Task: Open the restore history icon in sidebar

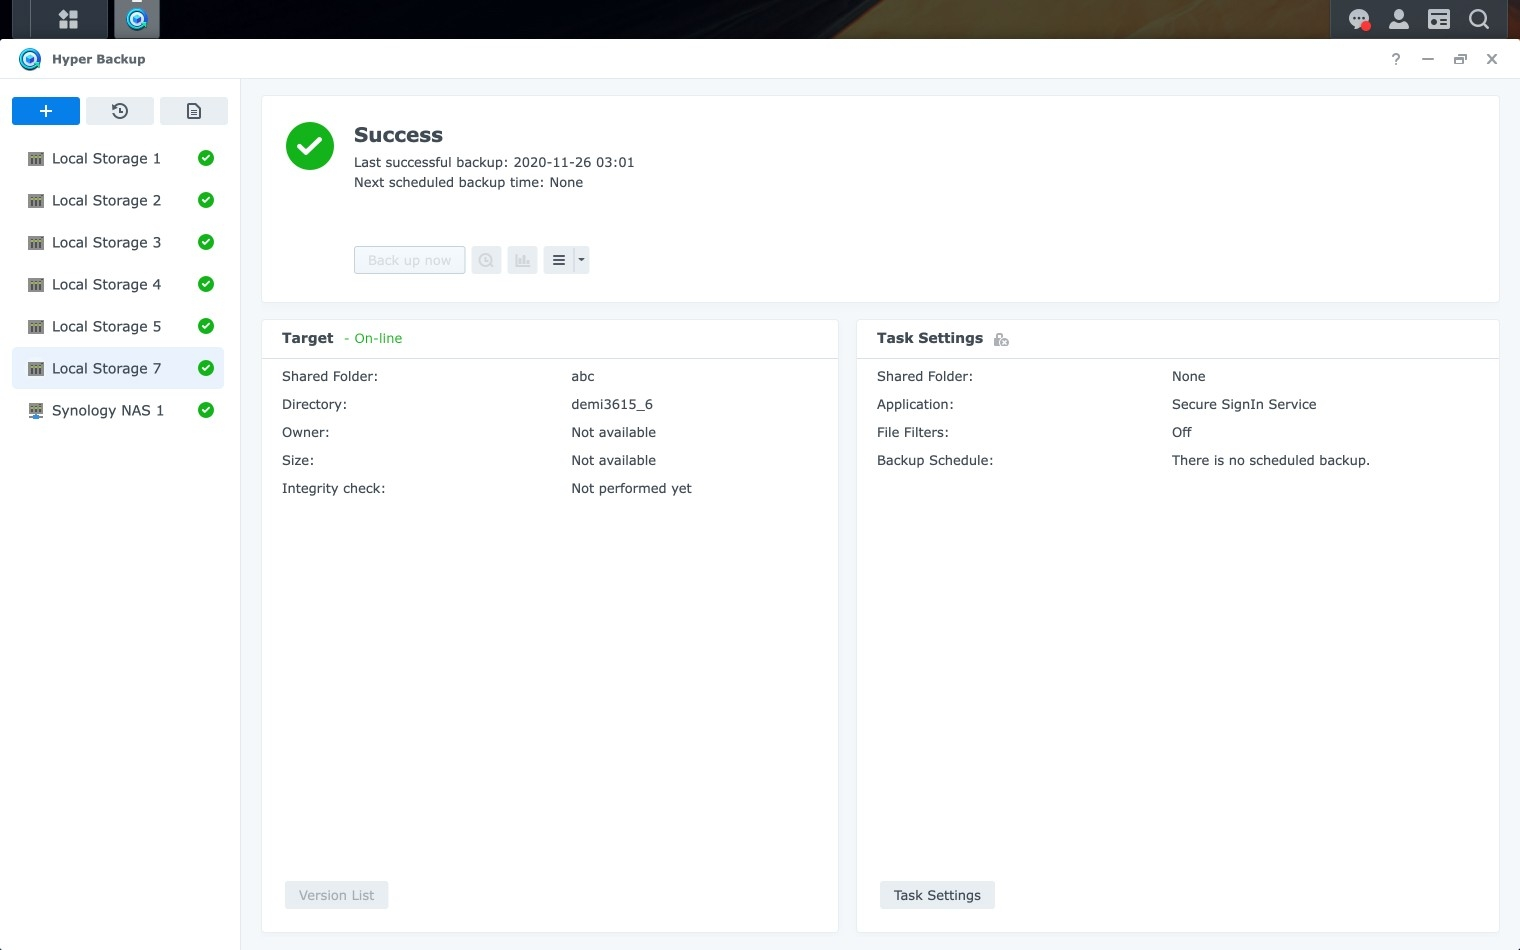Action: pyautogui.click(x=120, y=111)
